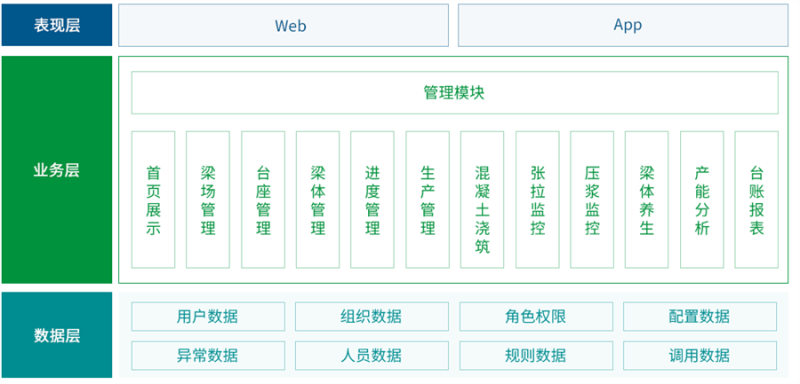Choose the 混凝土浇筑 module box
The width and height of the screenshot is (800, 384).
point(482,199)
